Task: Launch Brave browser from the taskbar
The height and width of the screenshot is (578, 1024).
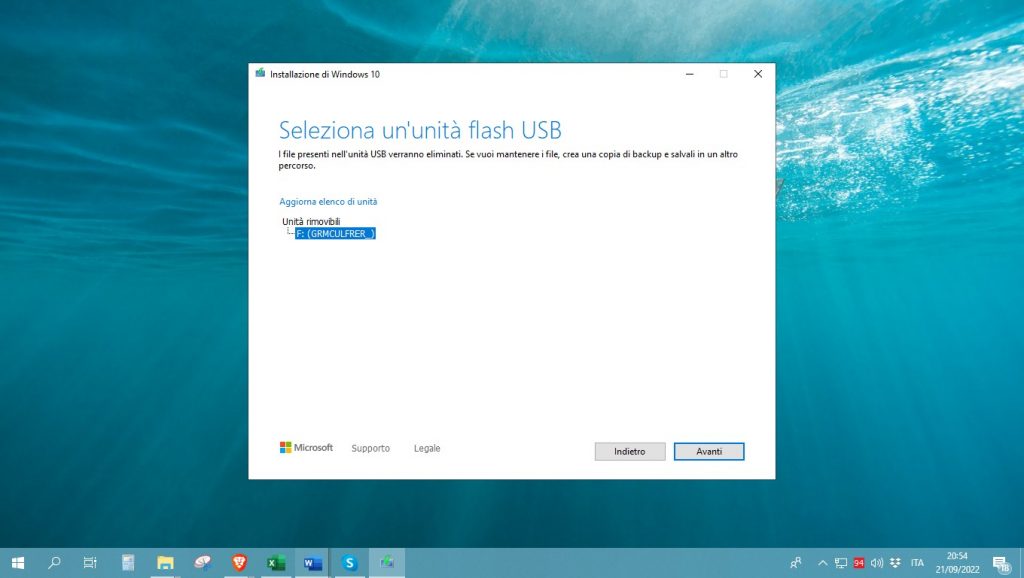Action: 239,563
